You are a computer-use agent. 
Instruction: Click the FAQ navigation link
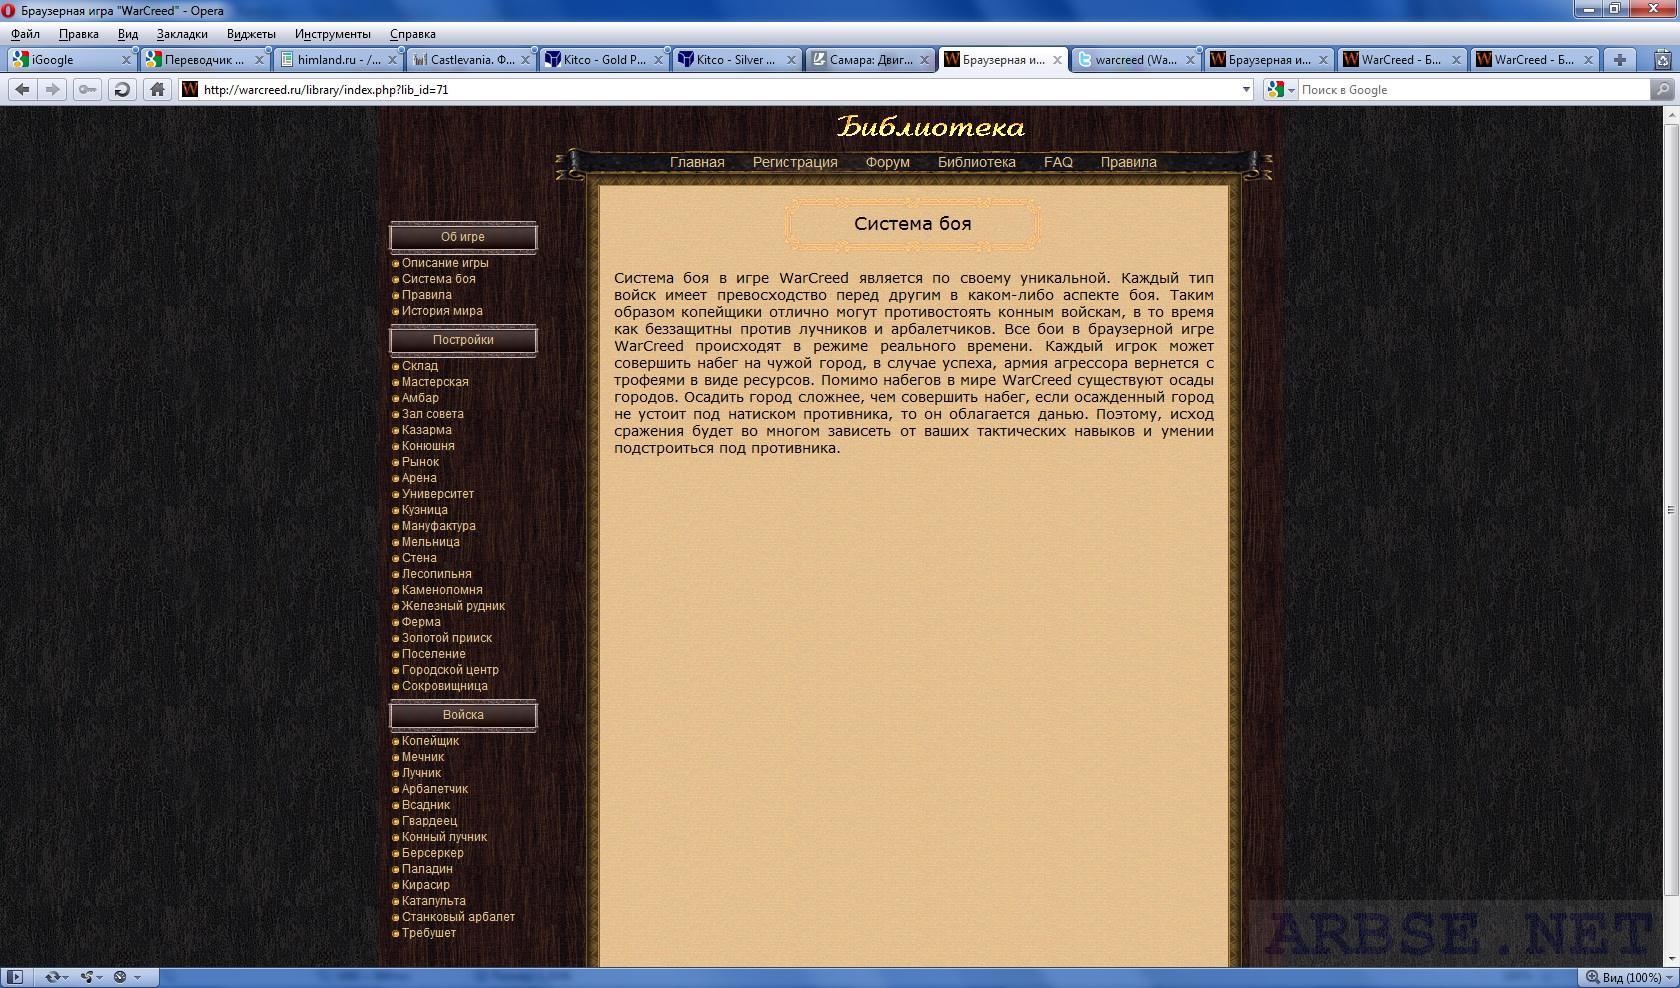pos(1058,162)
